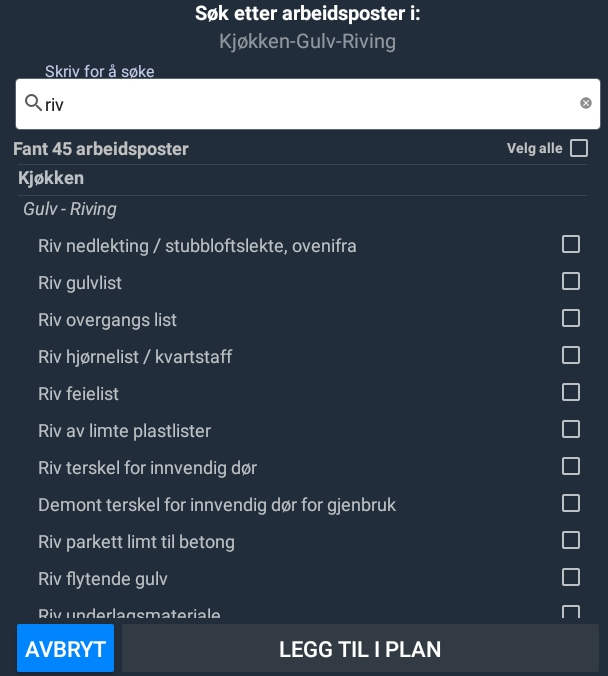
Task: Mark 'Riv av limte plastlister' checkbox
Action: pos(571,429)
